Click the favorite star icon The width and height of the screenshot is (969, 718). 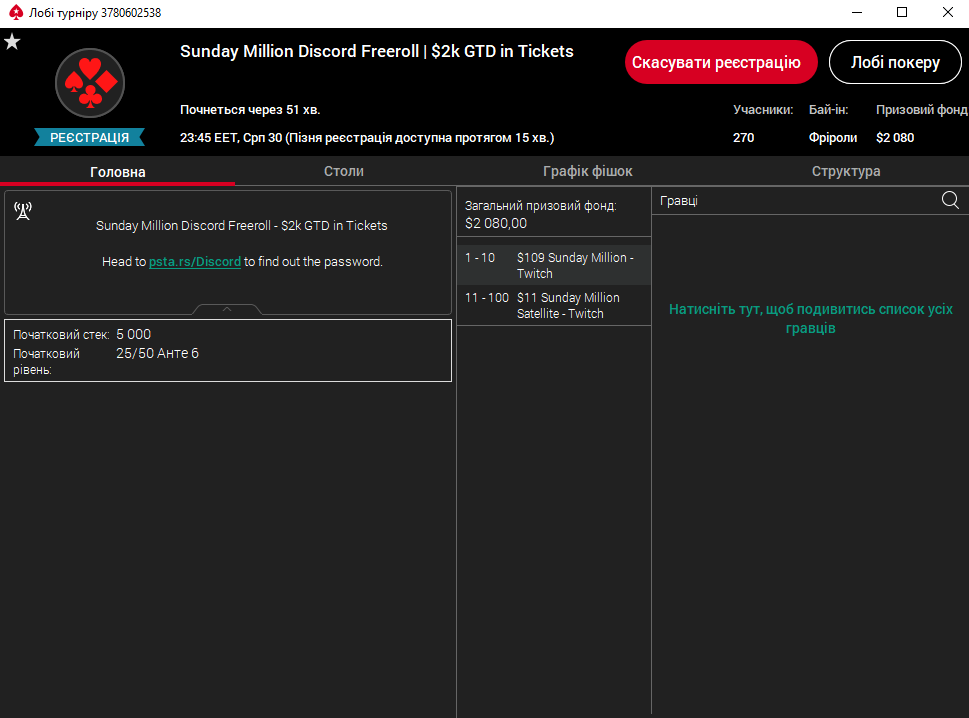12,42
